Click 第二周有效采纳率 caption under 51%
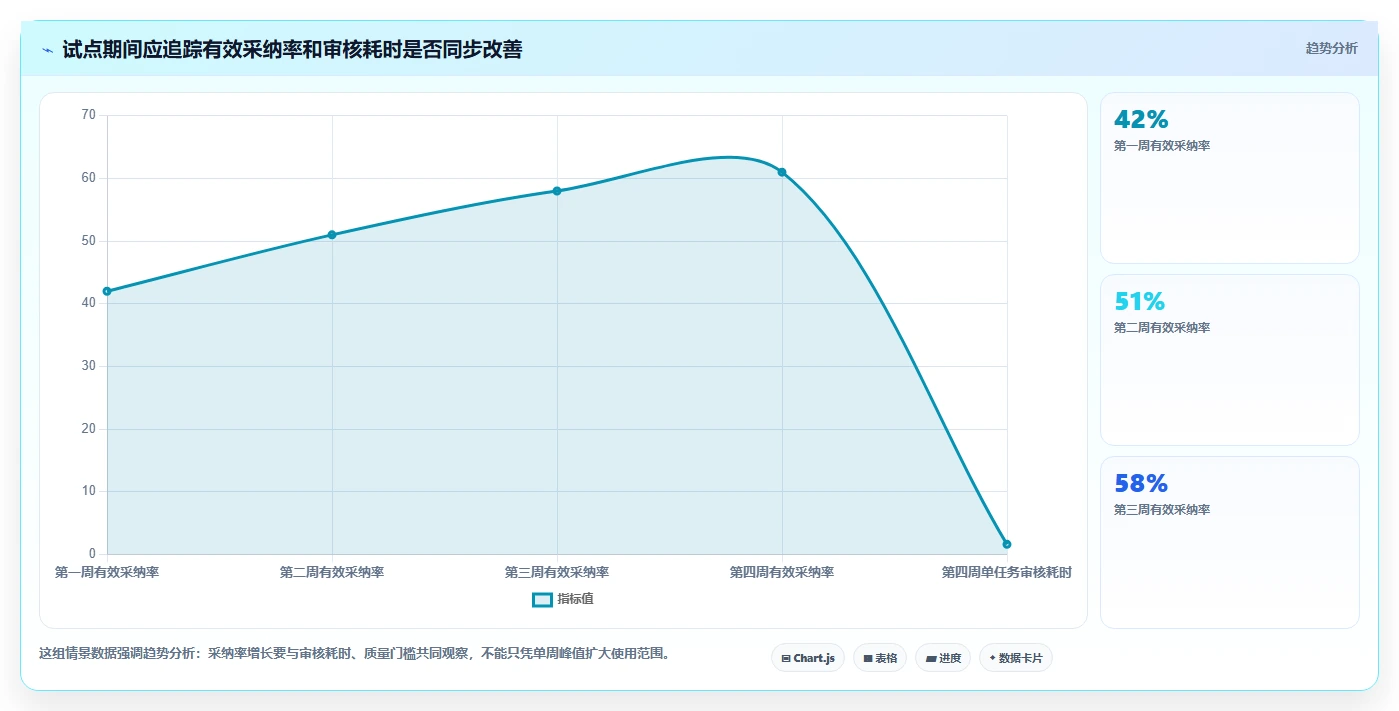This screenshot has height=711, width=1399. click(1162, 328)
